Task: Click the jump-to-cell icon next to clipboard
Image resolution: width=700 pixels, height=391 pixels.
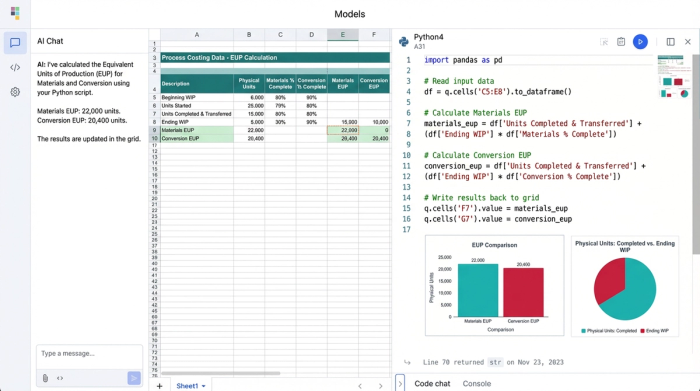Action: click(x=604, y=42)
